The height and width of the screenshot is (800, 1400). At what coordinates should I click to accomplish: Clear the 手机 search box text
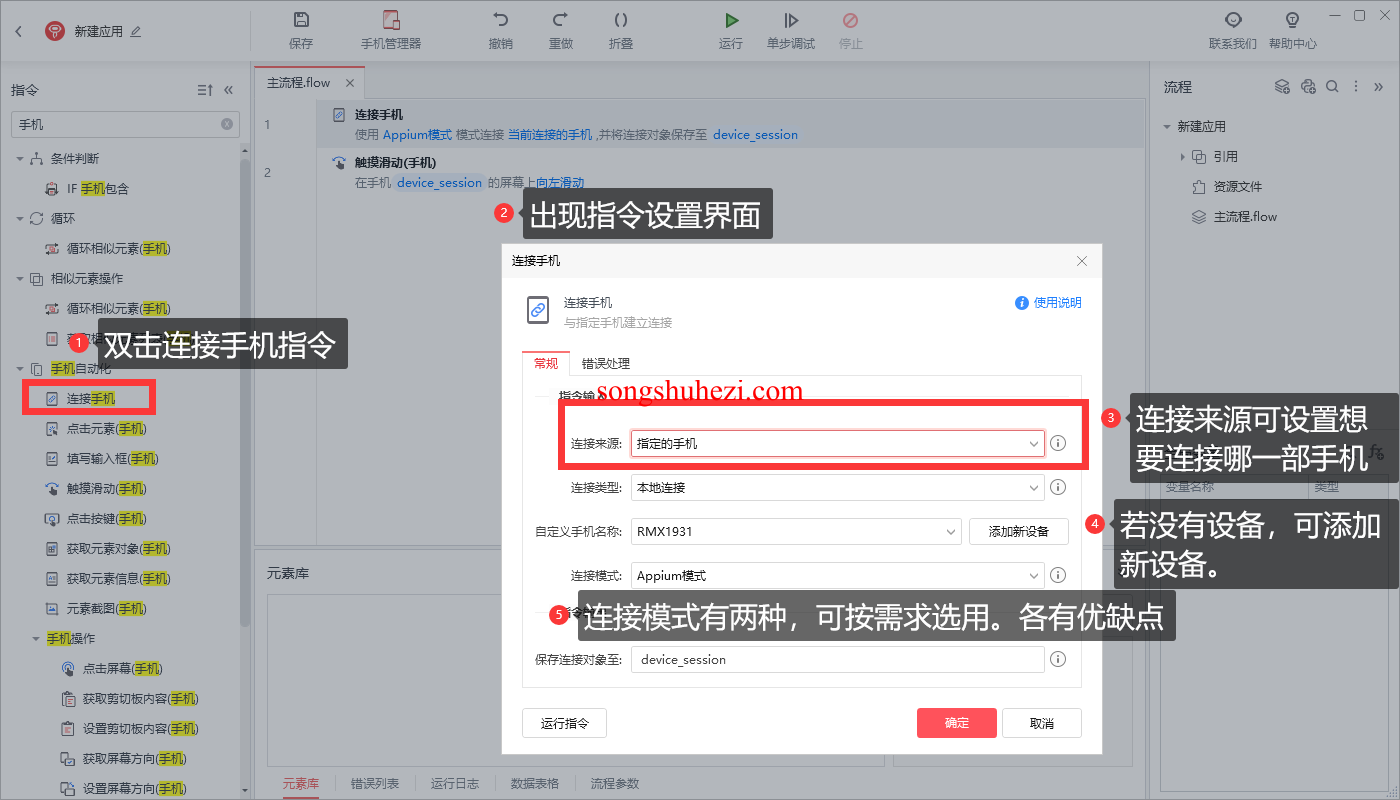pyautogui.click(x=227, y=124)
